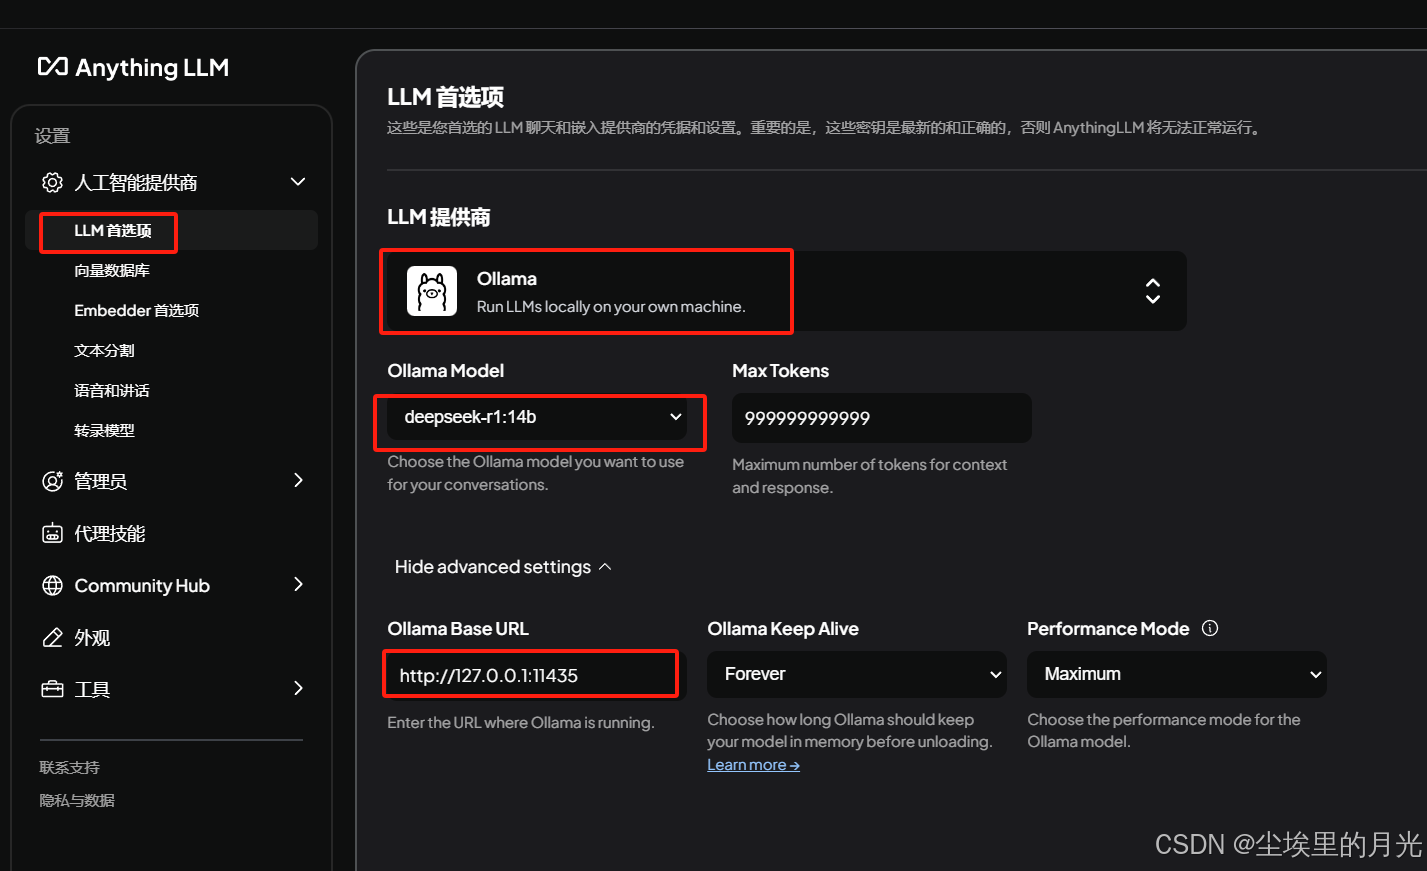This screenshot has width=1427, height=871.
Task: Expand the 管理员 section arrow
Action: click(298, 480)
